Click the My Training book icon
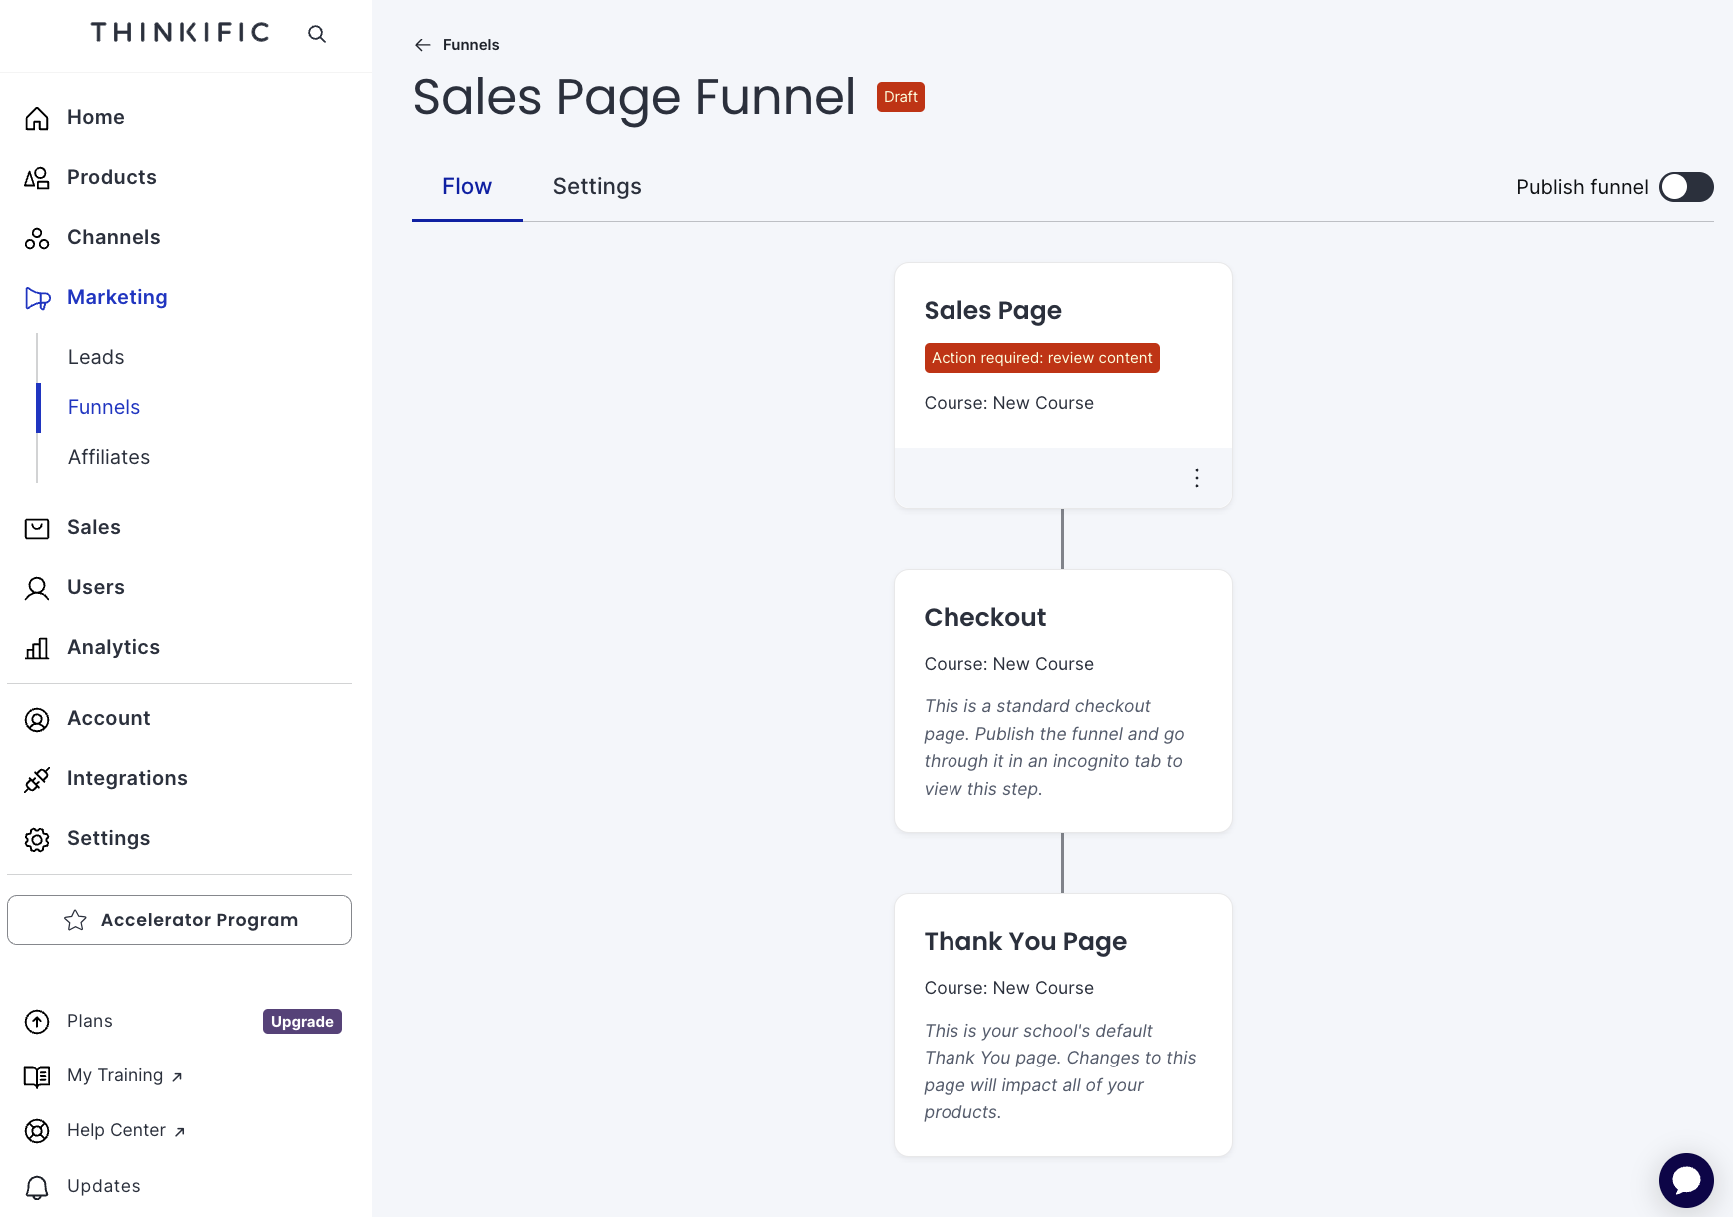The height and width of the screenshot is (1217, 1733). (37, 1076)
